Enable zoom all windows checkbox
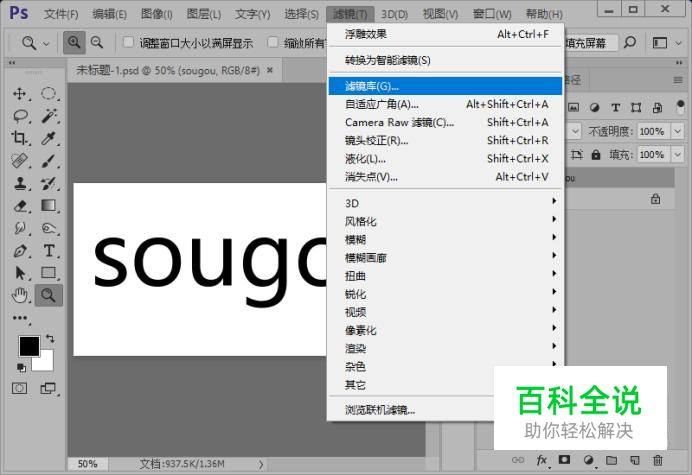 click(x=273, y=42)
